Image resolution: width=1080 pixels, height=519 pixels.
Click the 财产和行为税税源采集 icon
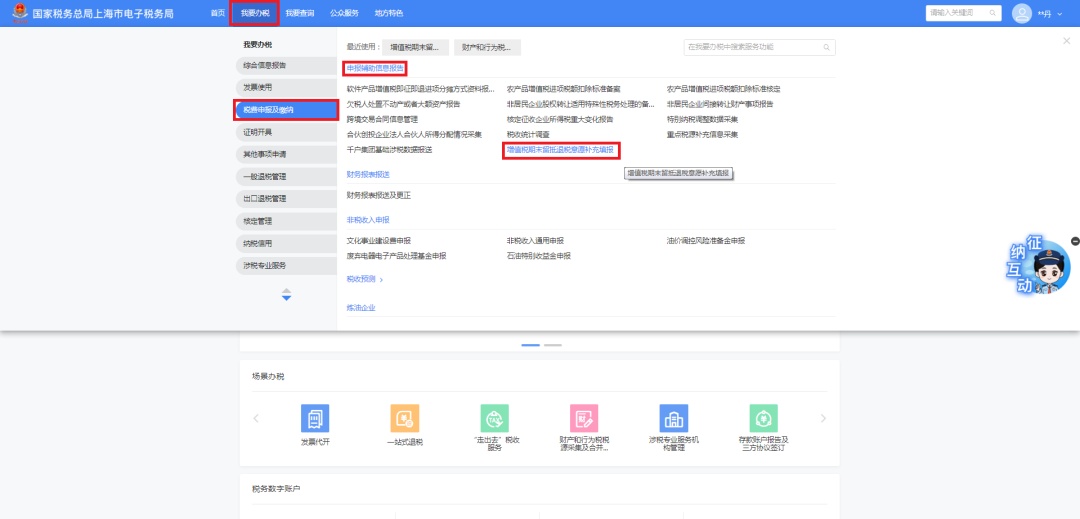(x=584, y=419)
